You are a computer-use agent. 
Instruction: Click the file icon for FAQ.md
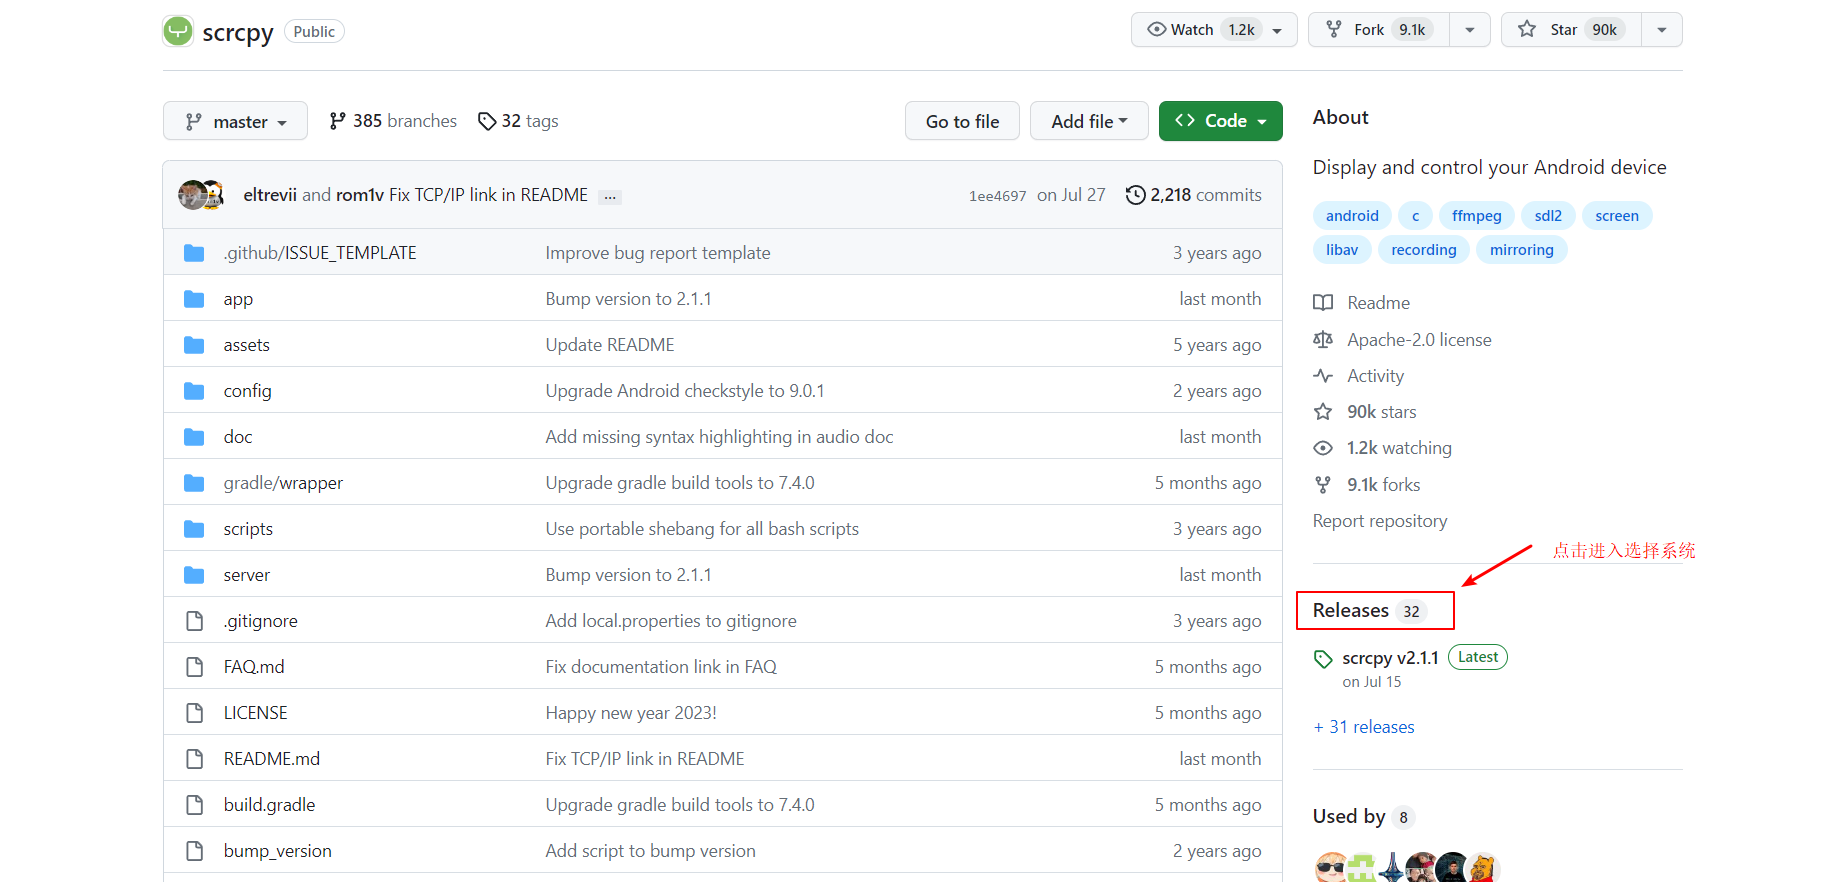pos(195,667)
